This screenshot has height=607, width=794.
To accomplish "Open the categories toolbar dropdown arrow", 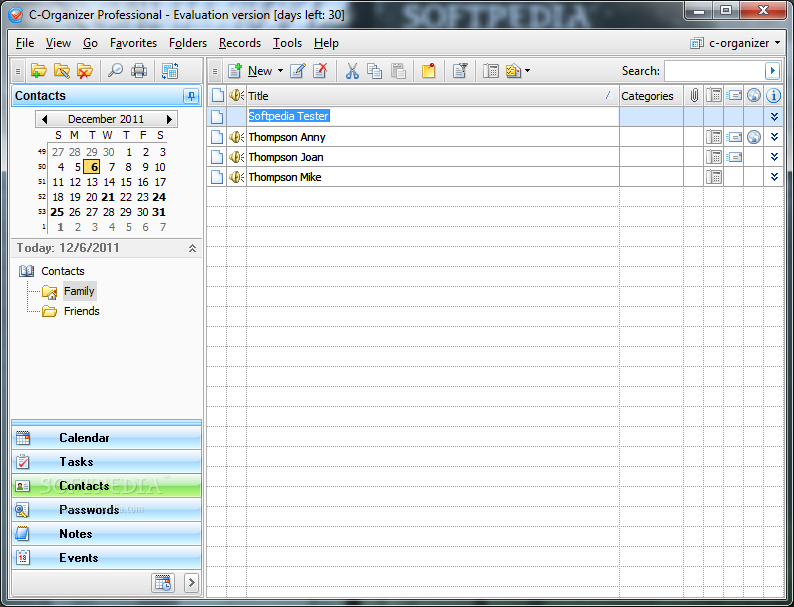I will pyautogui.click(x=528, y=71).
